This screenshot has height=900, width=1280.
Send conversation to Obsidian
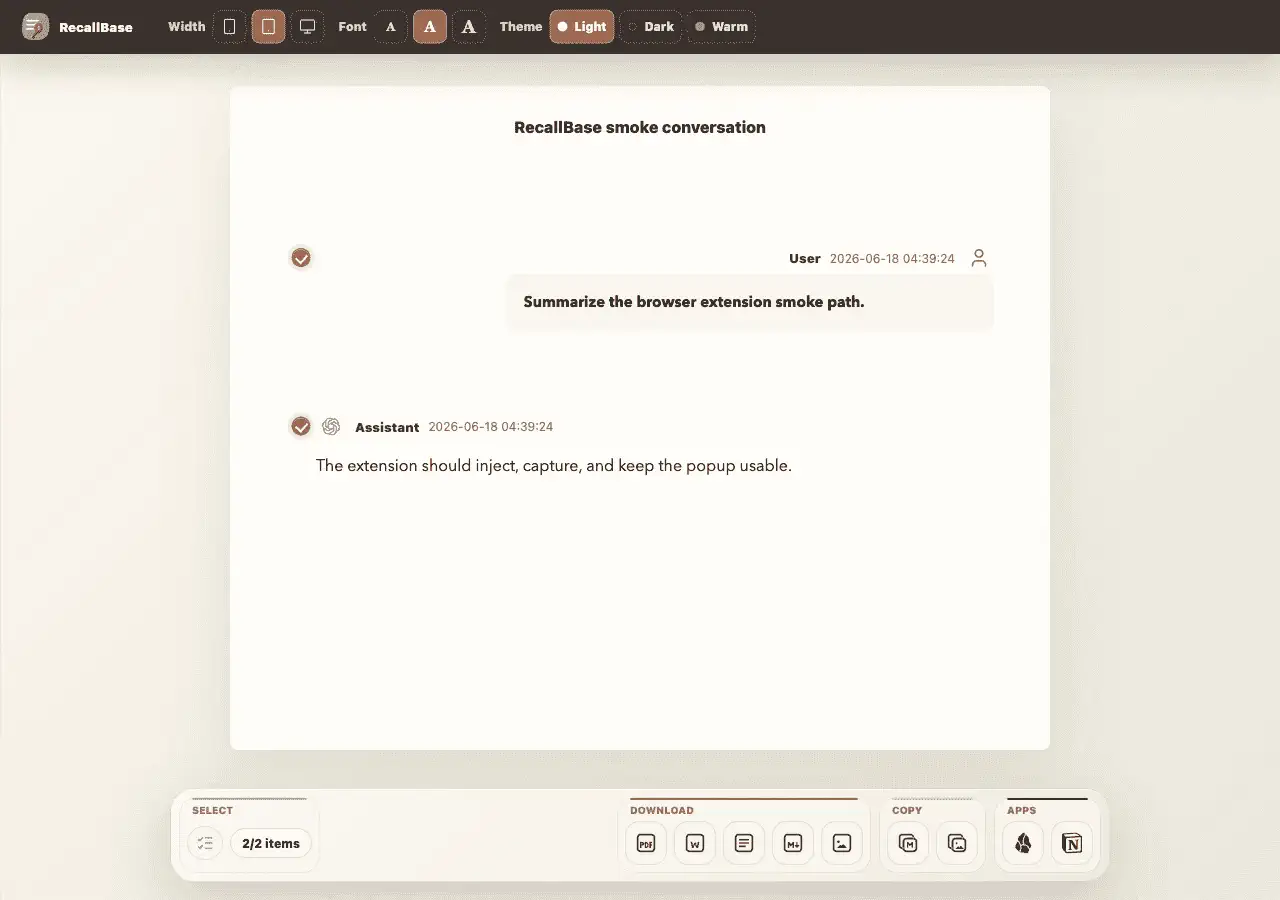[1023, 843]
